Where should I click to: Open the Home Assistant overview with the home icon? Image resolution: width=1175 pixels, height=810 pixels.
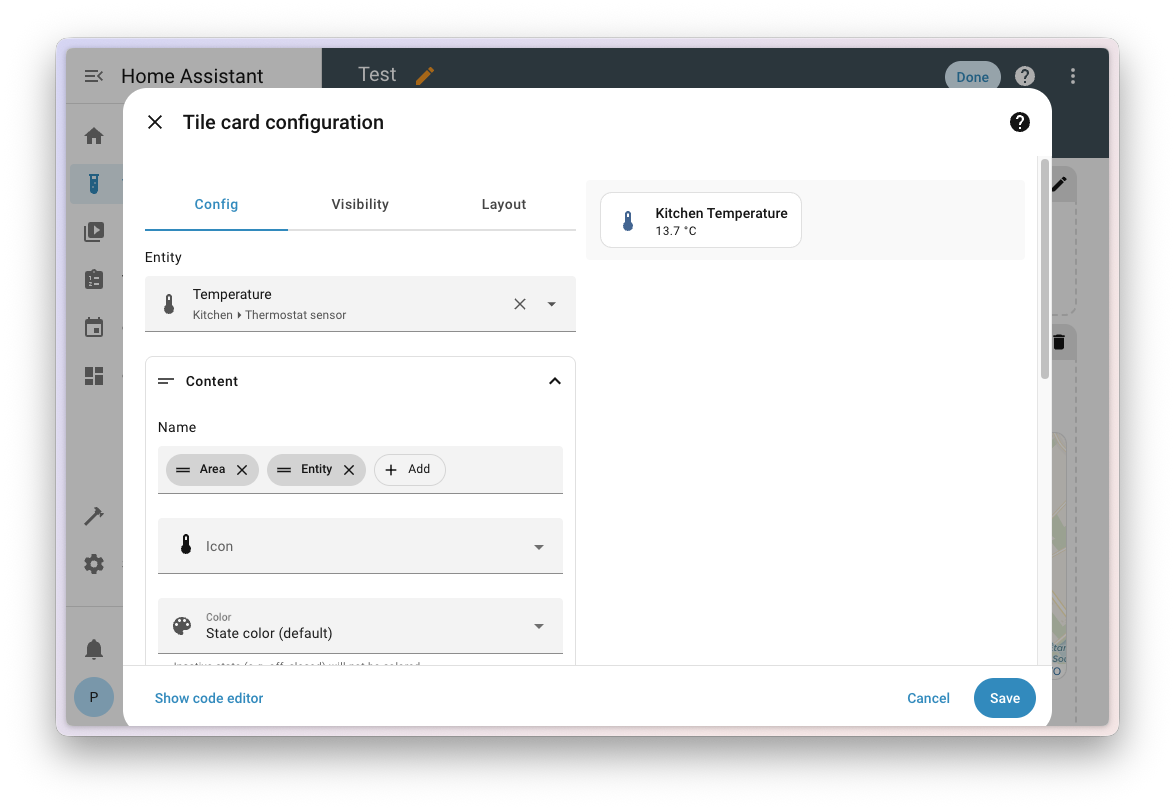coord(93,135)
